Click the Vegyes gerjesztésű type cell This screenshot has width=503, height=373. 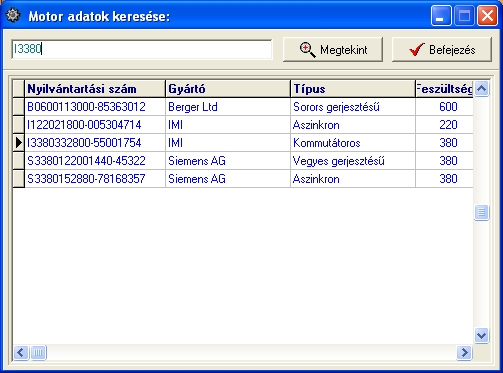(x=353, y=161)
